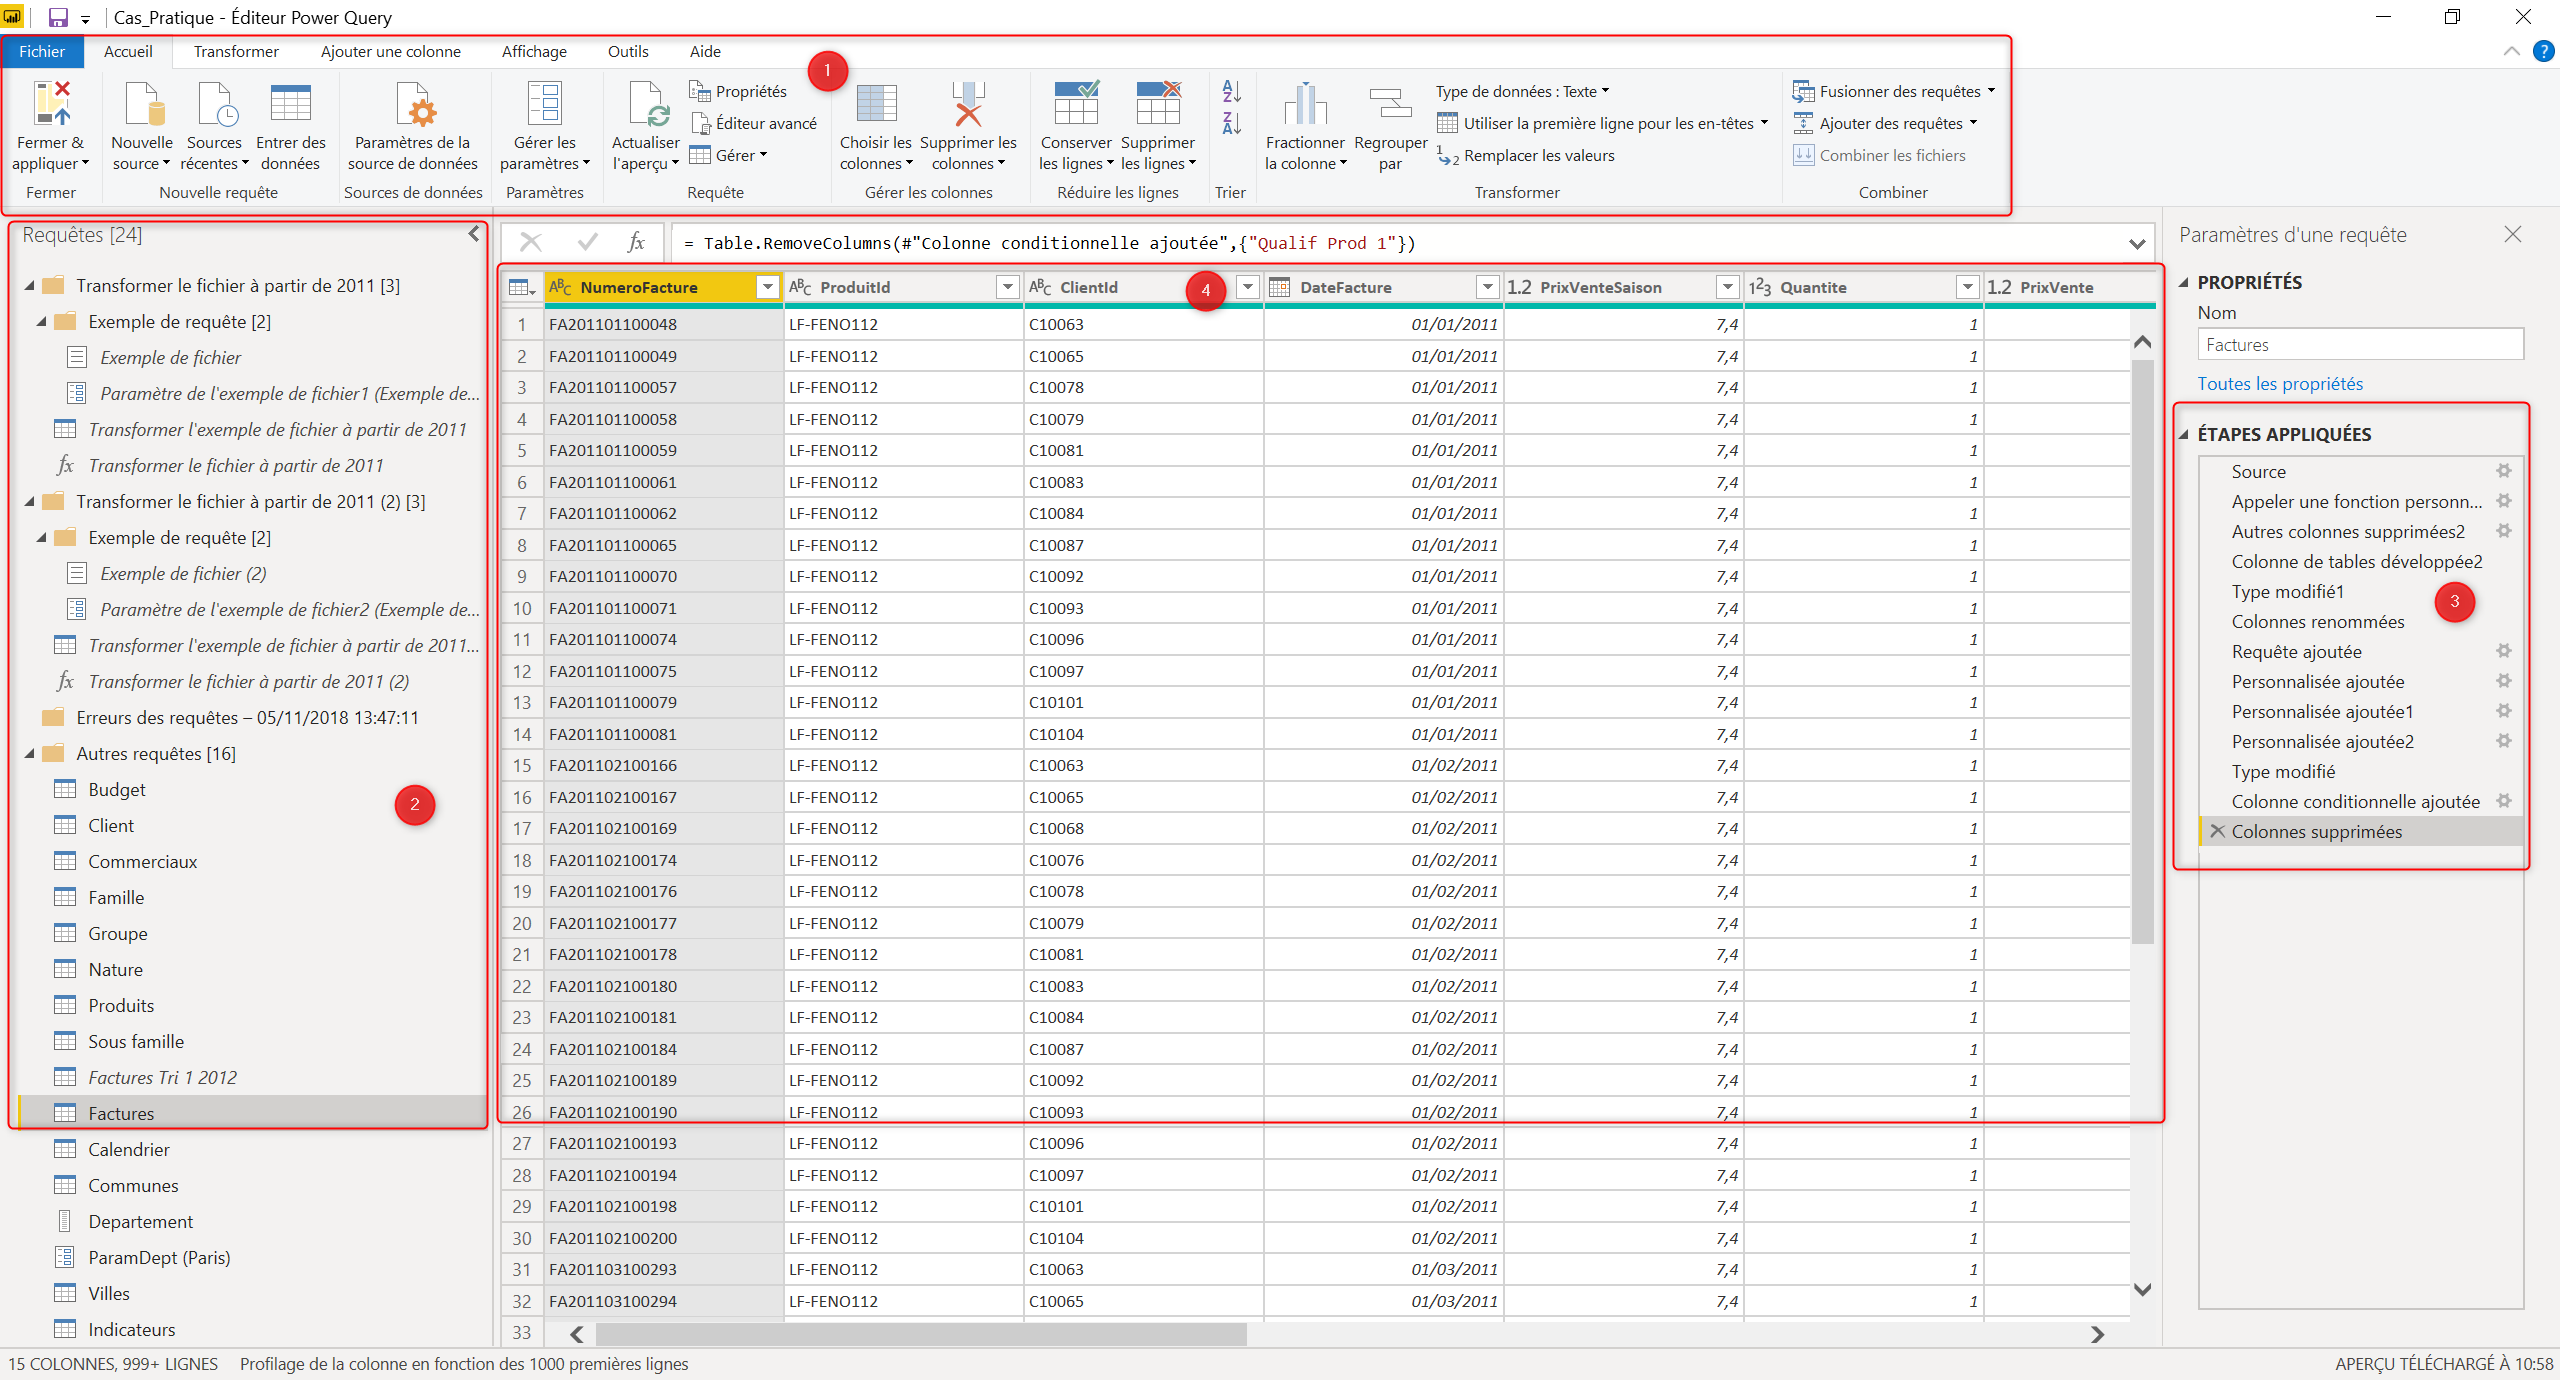Click the save icon in title bar
Screen dimensions: 2560x1380
pos(58,17)
